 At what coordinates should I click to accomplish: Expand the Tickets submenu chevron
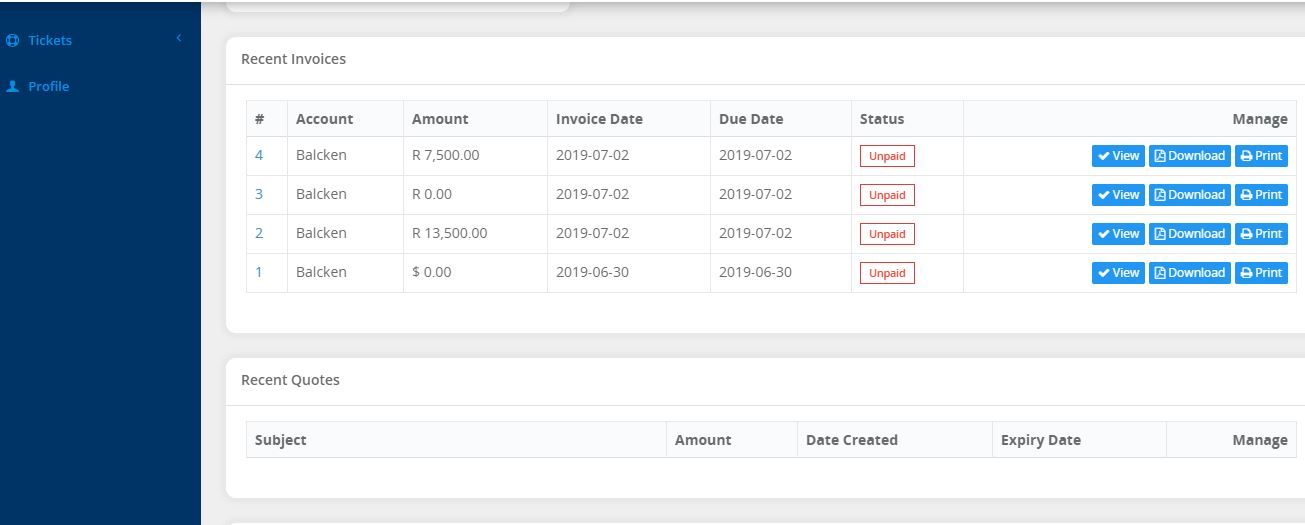(179, 39)
